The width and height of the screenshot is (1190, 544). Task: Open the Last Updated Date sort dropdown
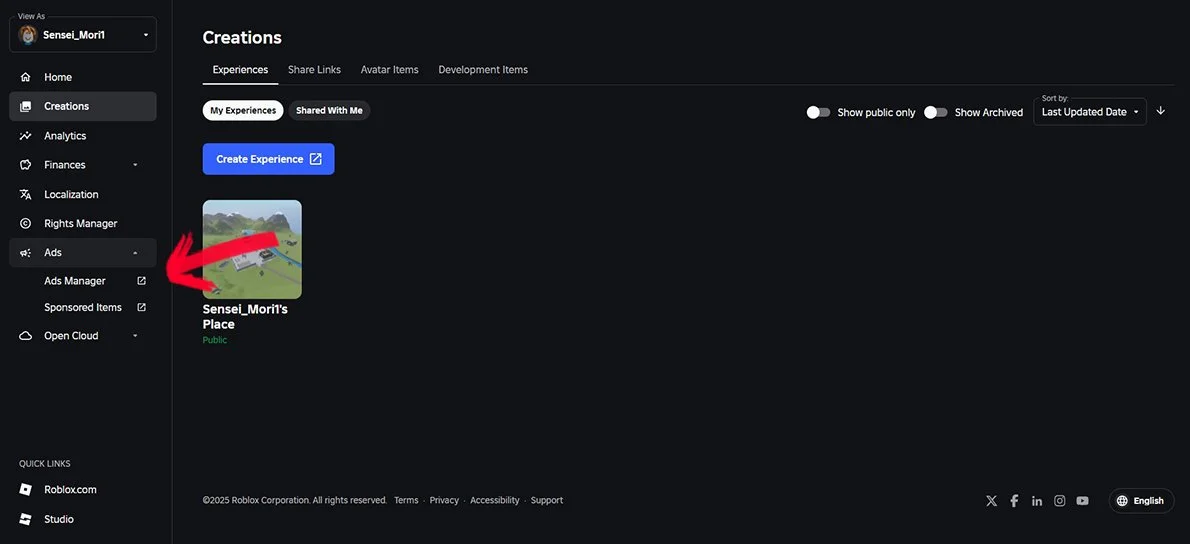[1090, 111]
